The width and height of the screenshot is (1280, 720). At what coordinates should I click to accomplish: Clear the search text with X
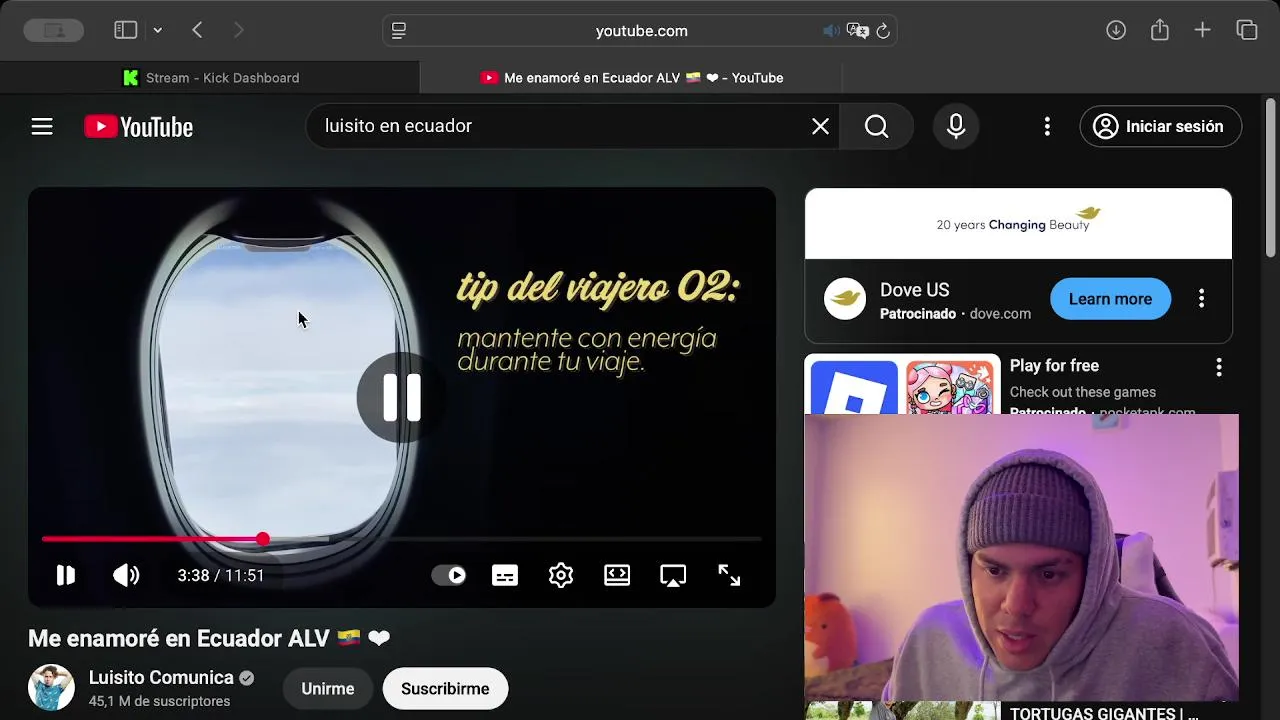820,126
